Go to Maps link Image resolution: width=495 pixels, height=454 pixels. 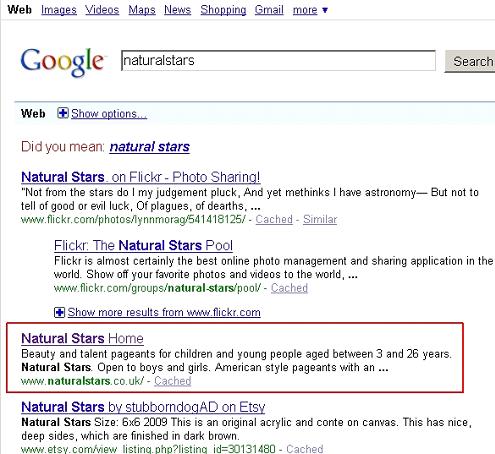pyautogui.click(x=142, y=10)
